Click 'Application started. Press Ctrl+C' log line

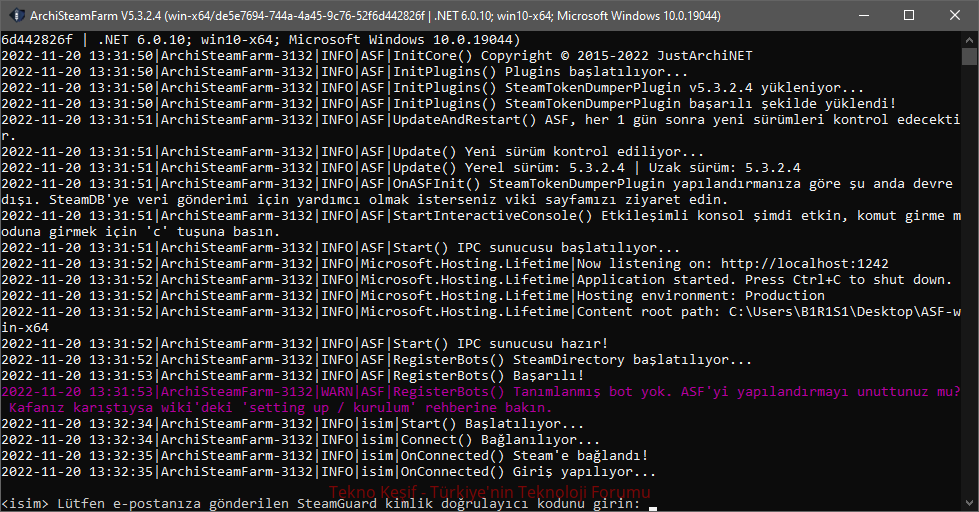pos(477,280)
